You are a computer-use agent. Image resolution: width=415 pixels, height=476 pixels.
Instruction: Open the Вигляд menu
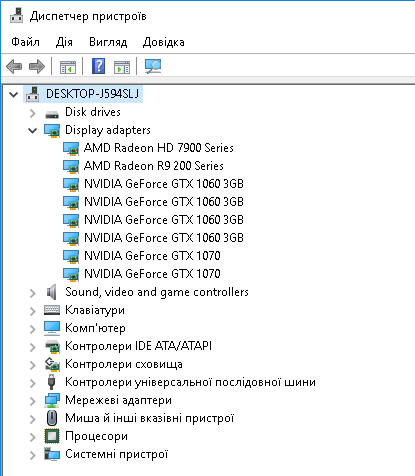point(108,42)
